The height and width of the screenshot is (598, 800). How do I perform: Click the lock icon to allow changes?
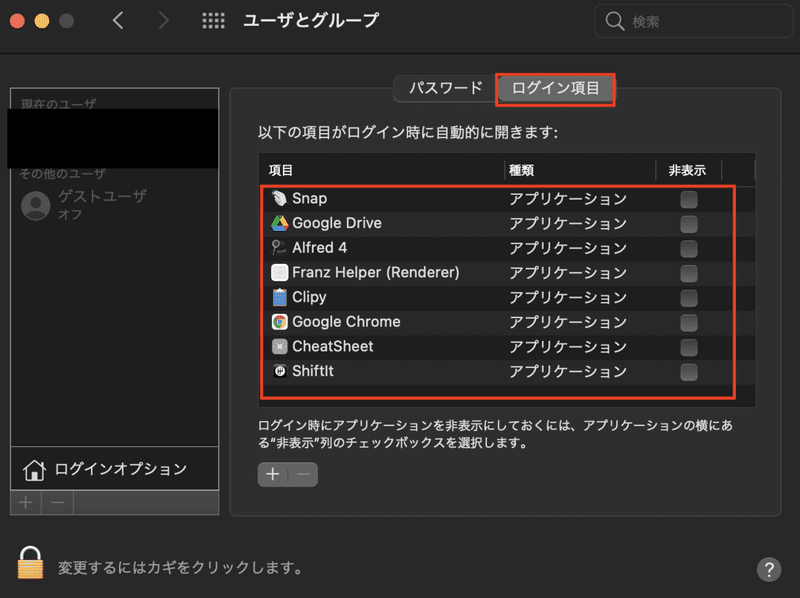tap(31, 563)
